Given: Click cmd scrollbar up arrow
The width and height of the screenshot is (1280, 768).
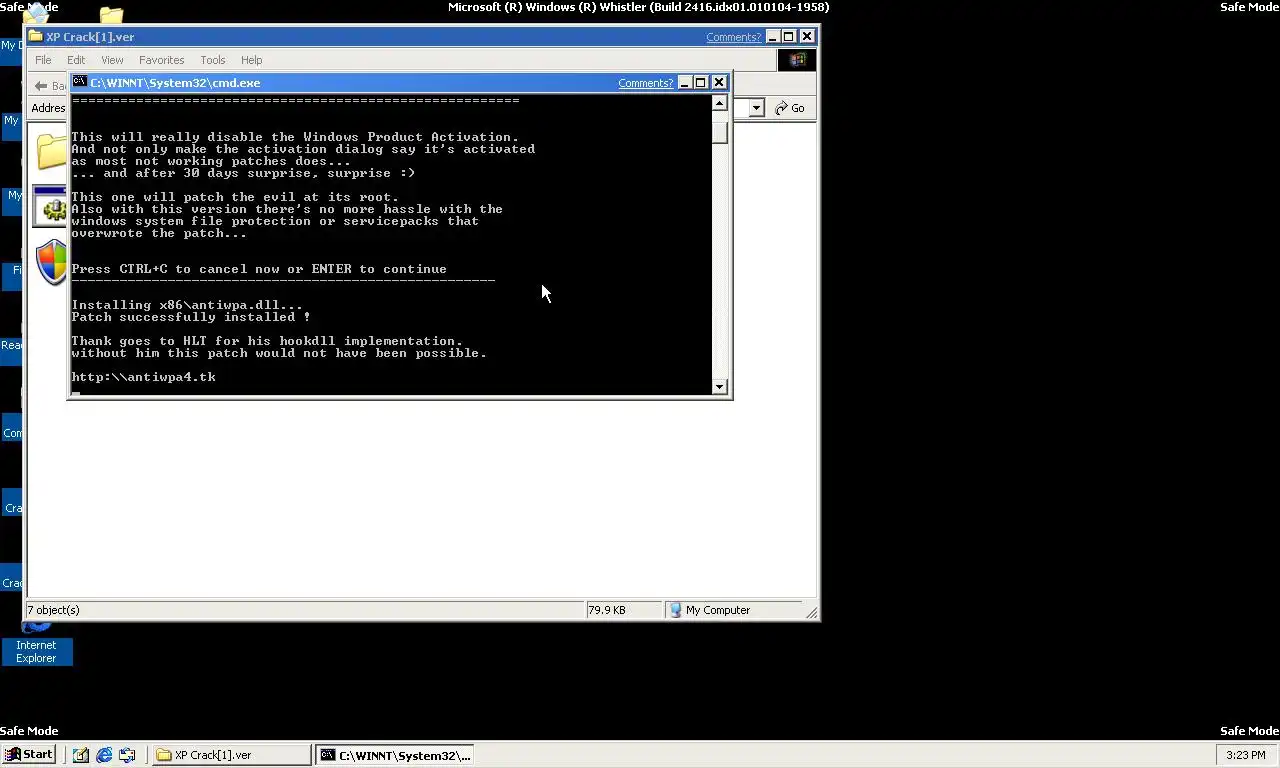Looking at the screenshot, I should pos(720,103).
